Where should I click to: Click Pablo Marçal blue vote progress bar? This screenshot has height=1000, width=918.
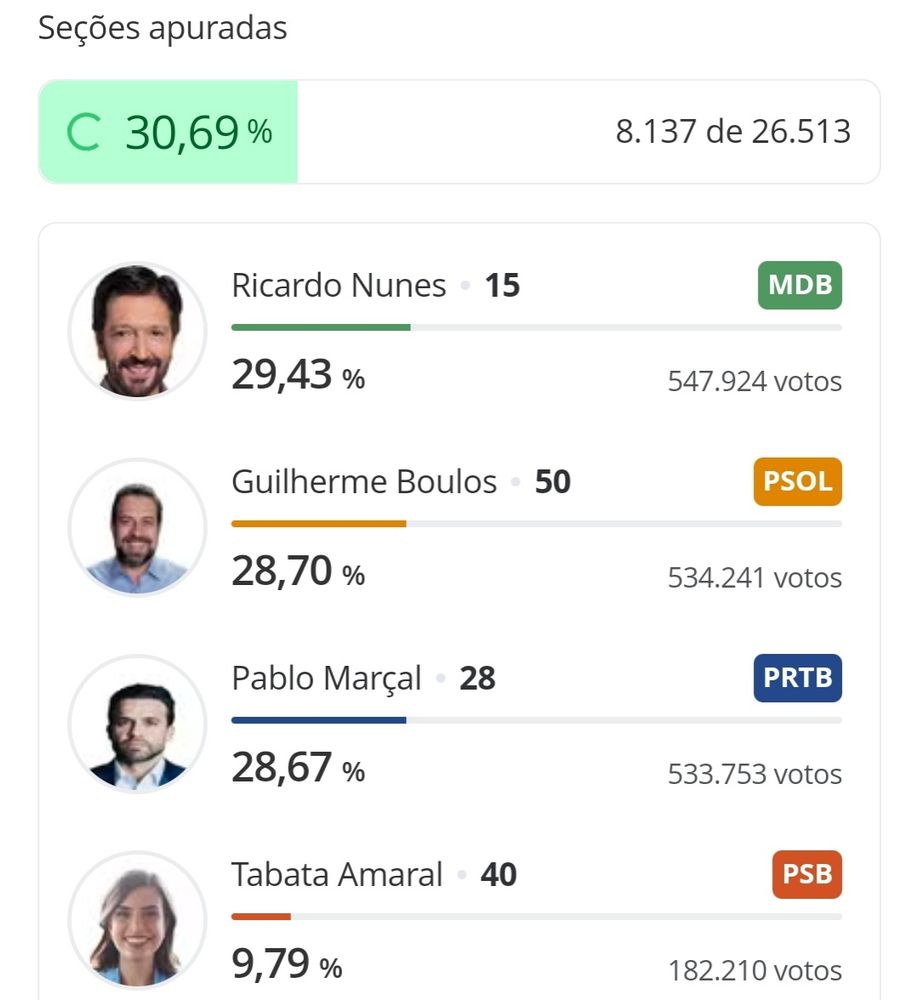tap(537, 720)
